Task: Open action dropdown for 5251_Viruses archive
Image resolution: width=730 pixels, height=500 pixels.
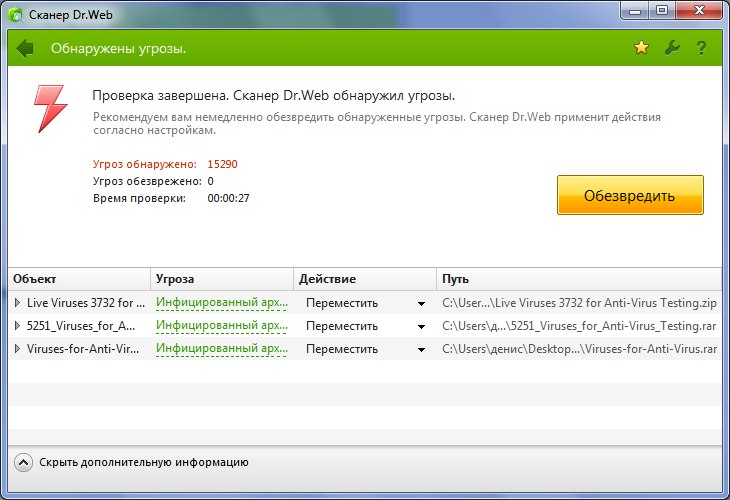Action: (x=421, y=326)
